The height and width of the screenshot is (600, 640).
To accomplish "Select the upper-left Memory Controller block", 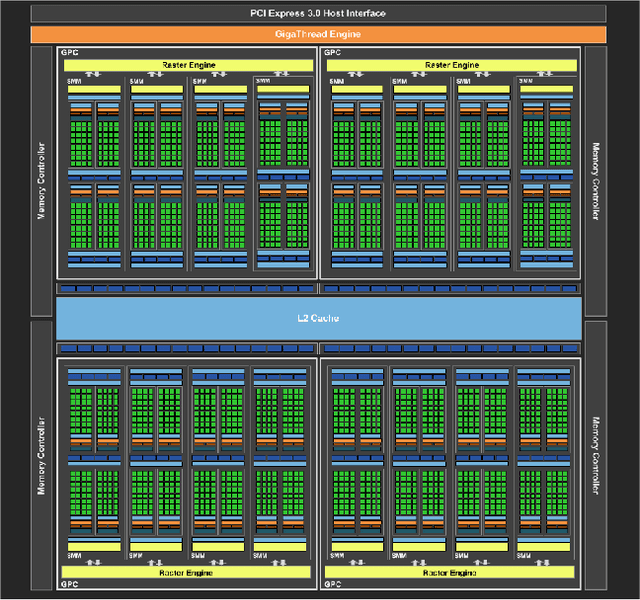I will 42,180.
